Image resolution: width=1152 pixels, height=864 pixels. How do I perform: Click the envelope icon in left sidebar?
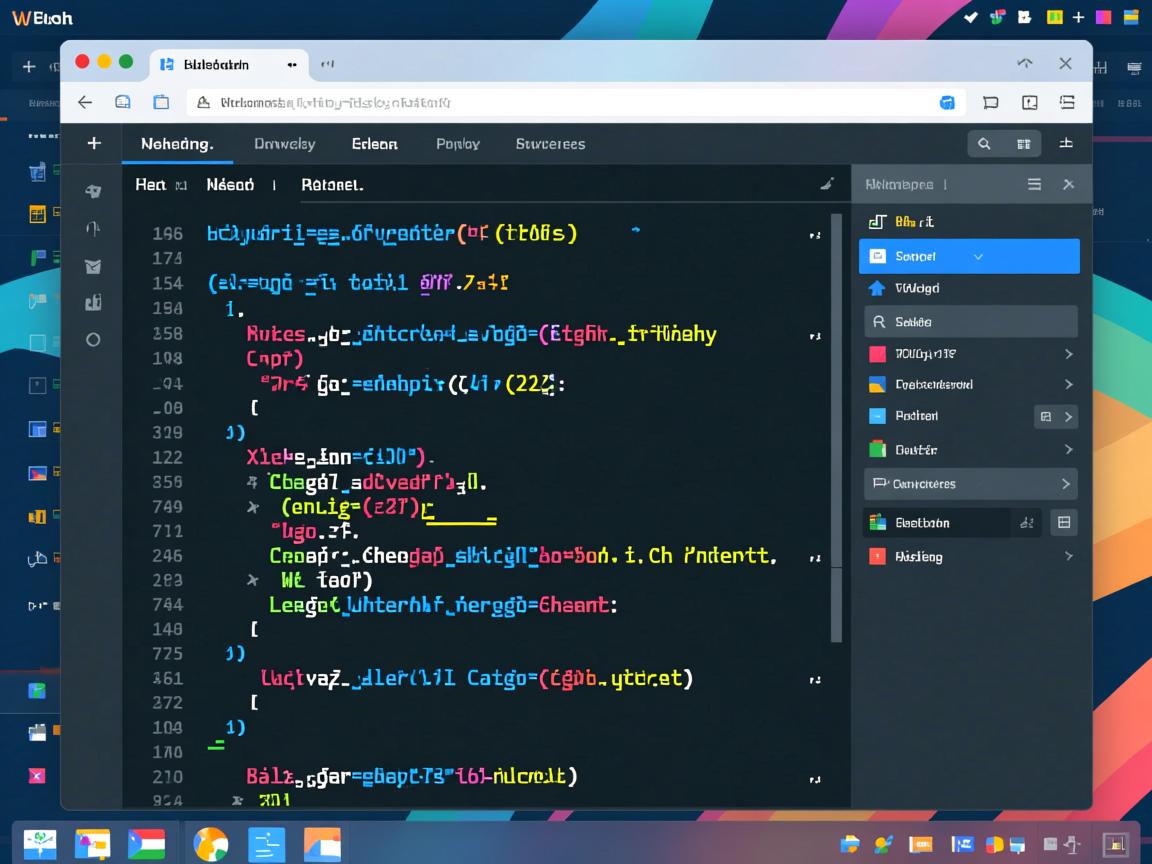point(93,266)
